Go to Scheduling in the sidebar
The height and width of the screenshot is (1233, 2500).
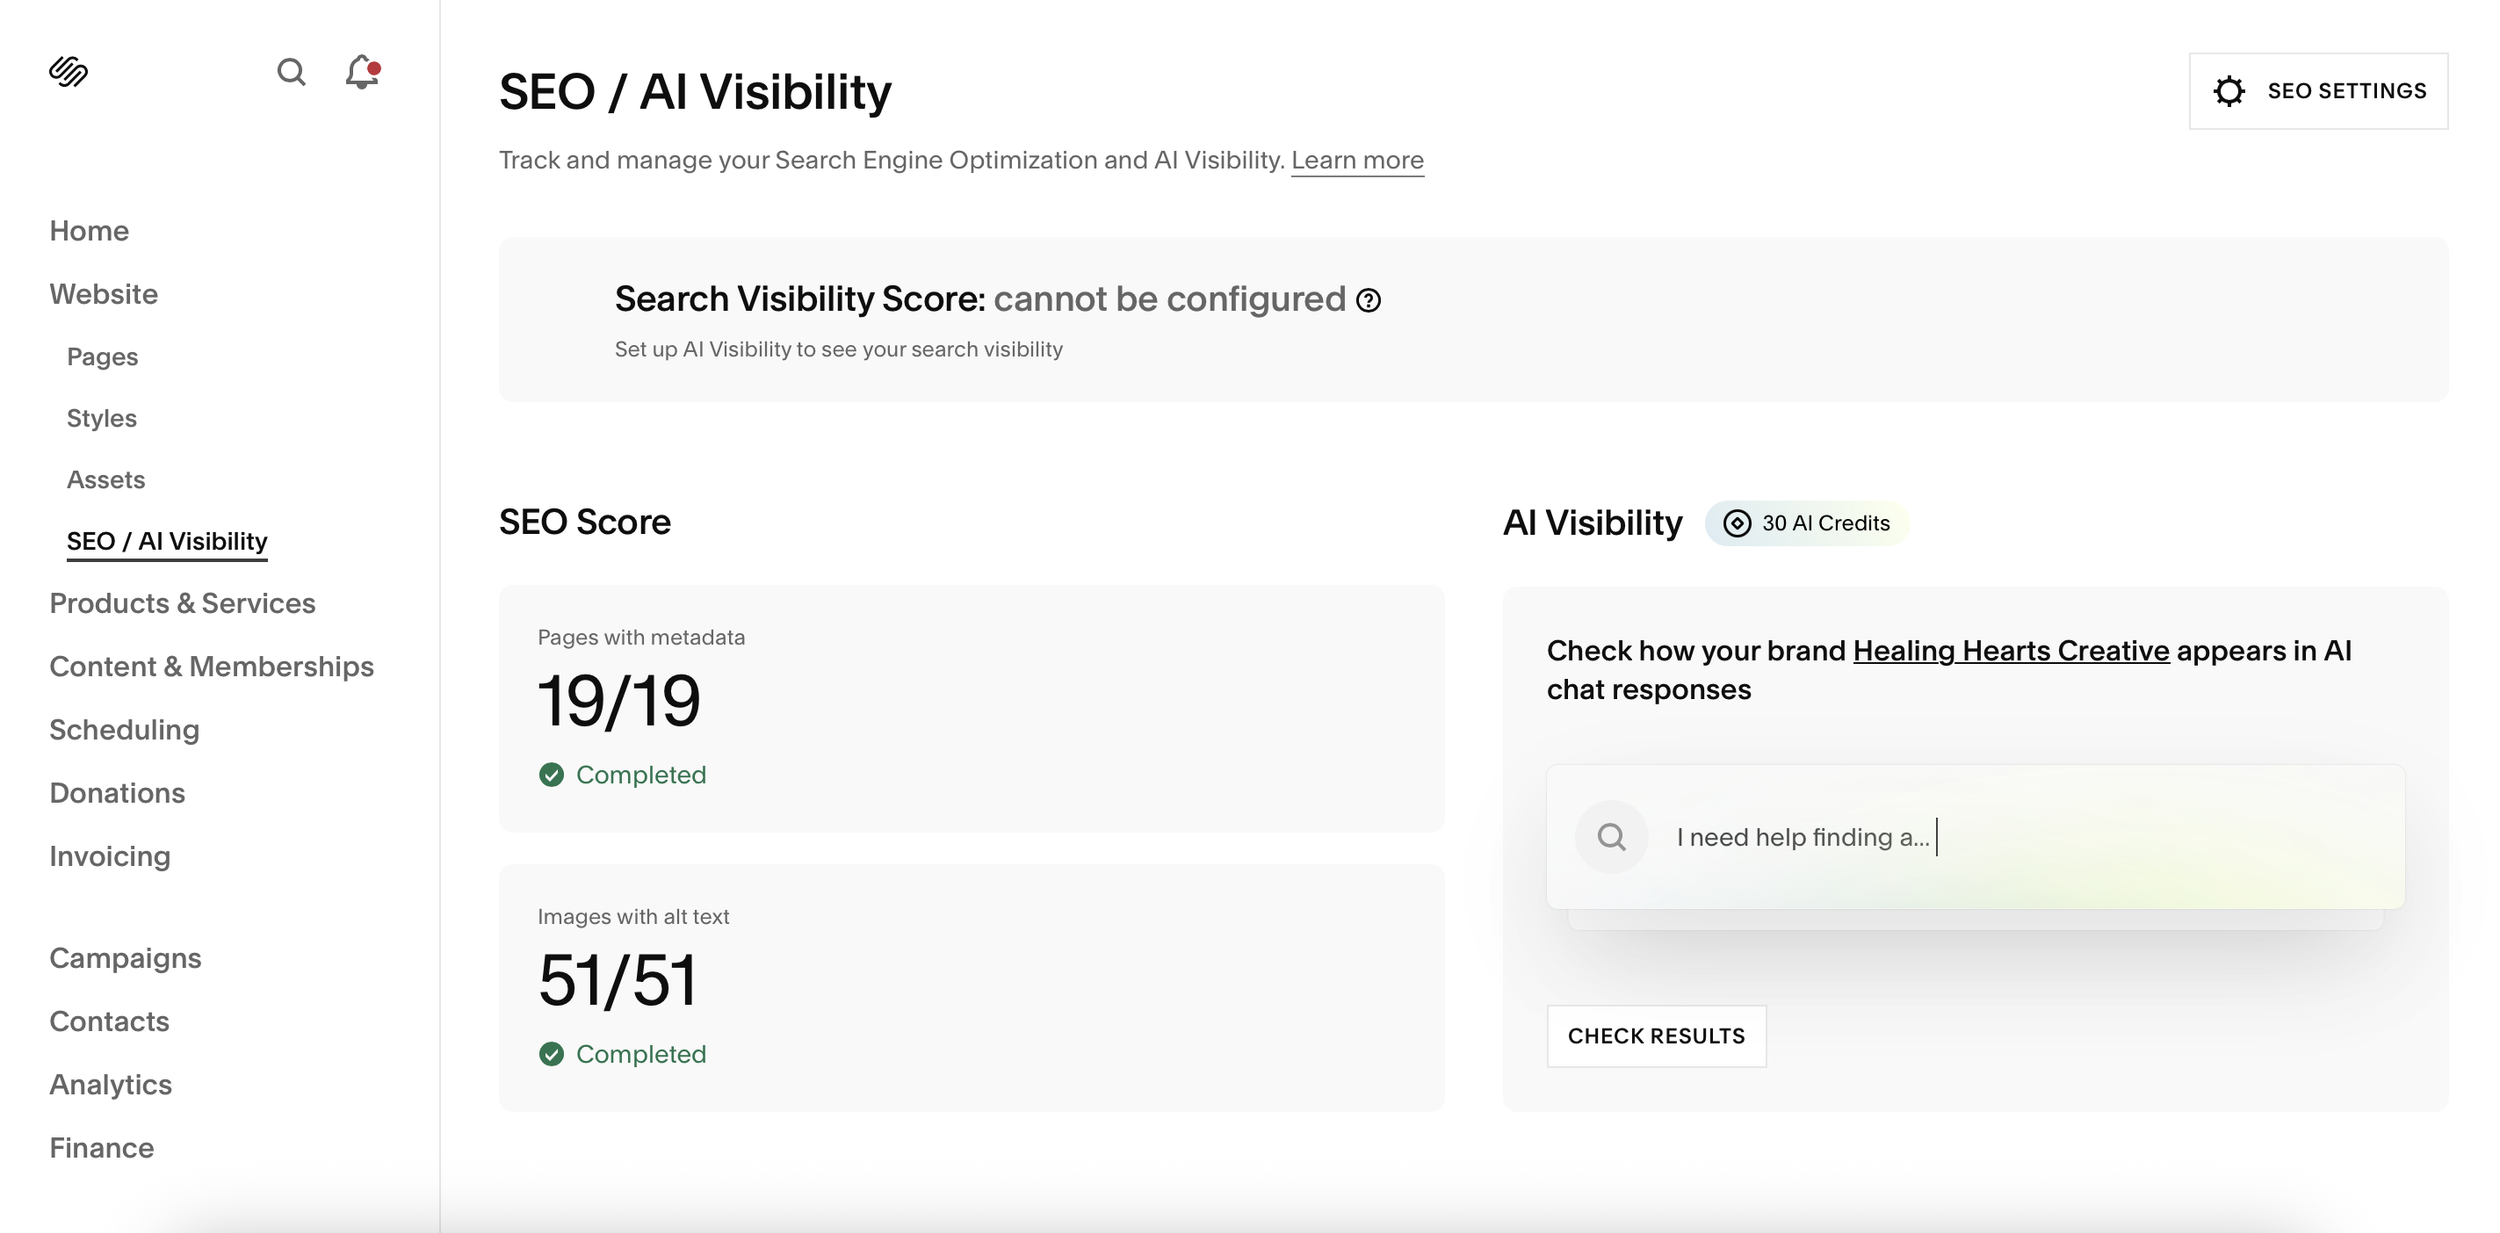click(124, 730)
